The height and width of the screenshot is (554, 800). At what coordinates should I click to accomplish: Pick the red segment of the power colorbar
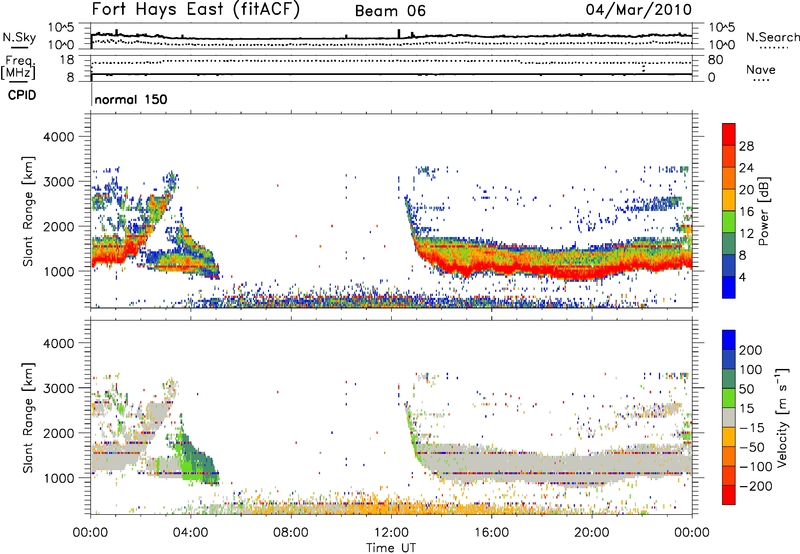click(x=729, y=134)
